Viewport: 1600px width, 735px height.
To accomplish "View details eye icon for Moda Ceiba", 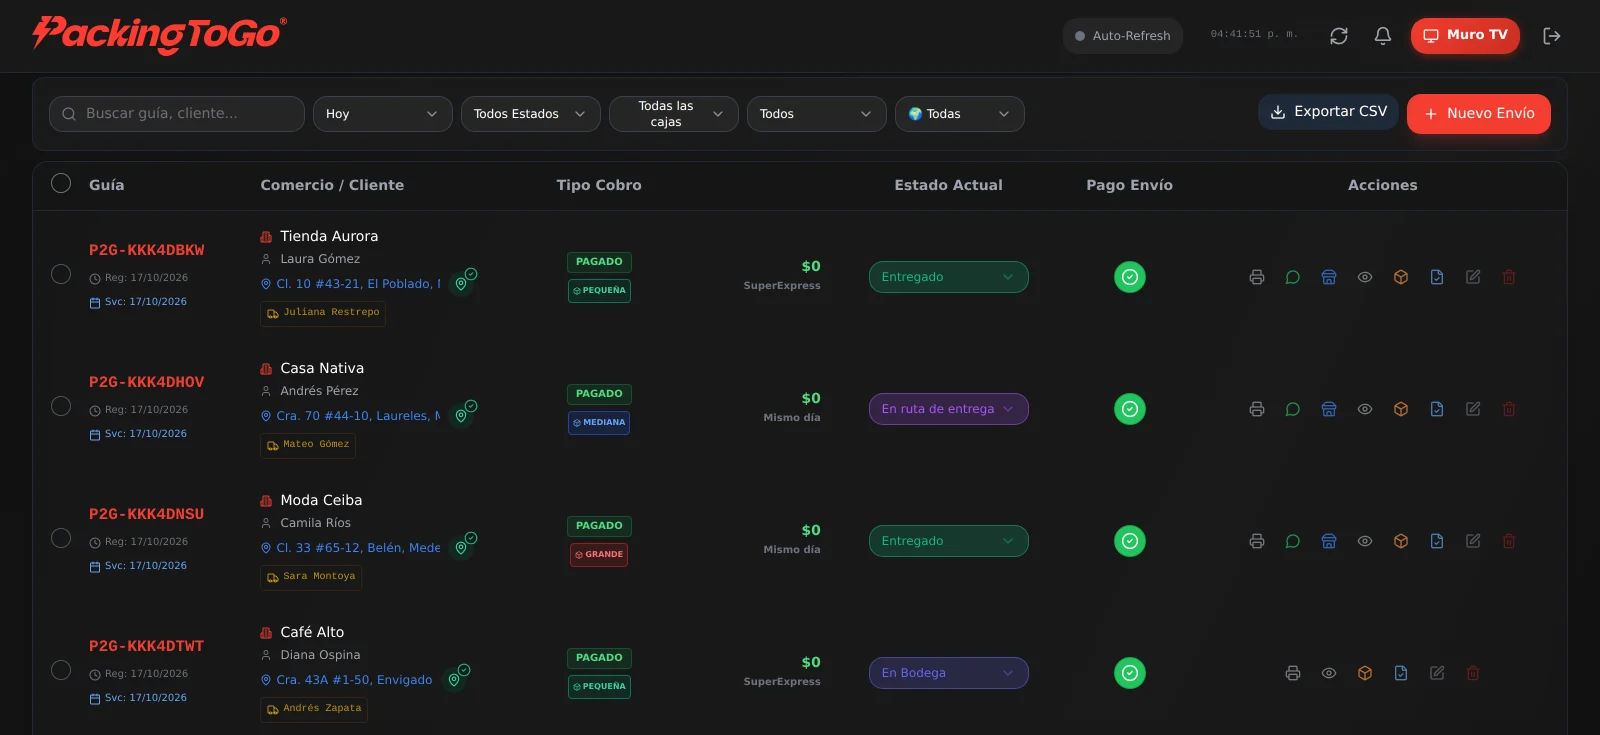I will (x=1365, y=541).
